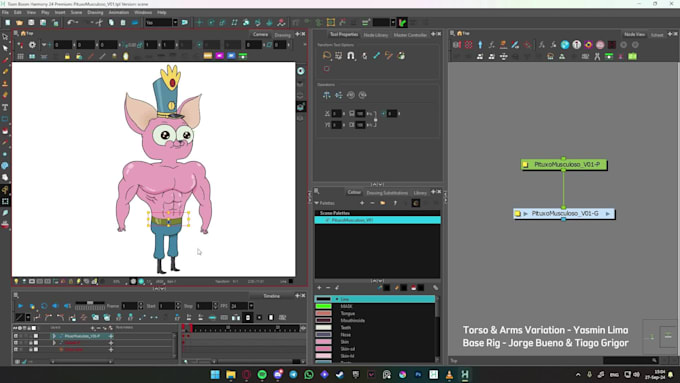Click the Frame field stepper arrows

[x=140, y=306]
